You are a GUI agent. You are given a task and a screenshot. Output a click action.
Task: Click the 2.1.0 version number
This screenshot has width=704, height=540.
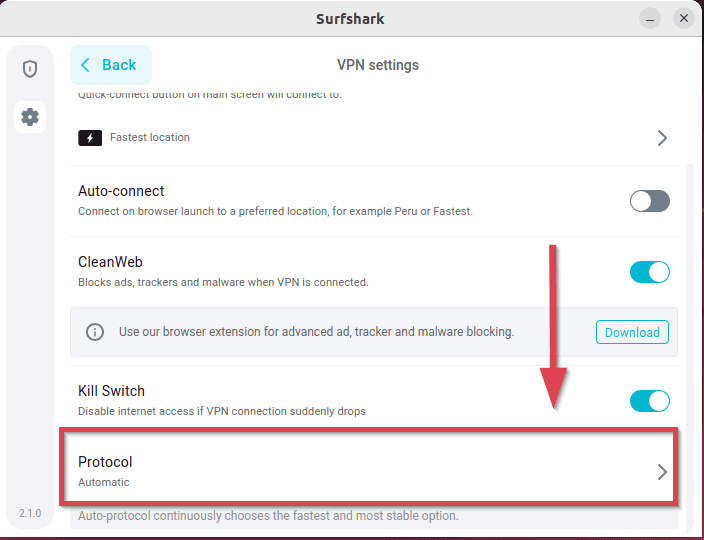(30, 513)
